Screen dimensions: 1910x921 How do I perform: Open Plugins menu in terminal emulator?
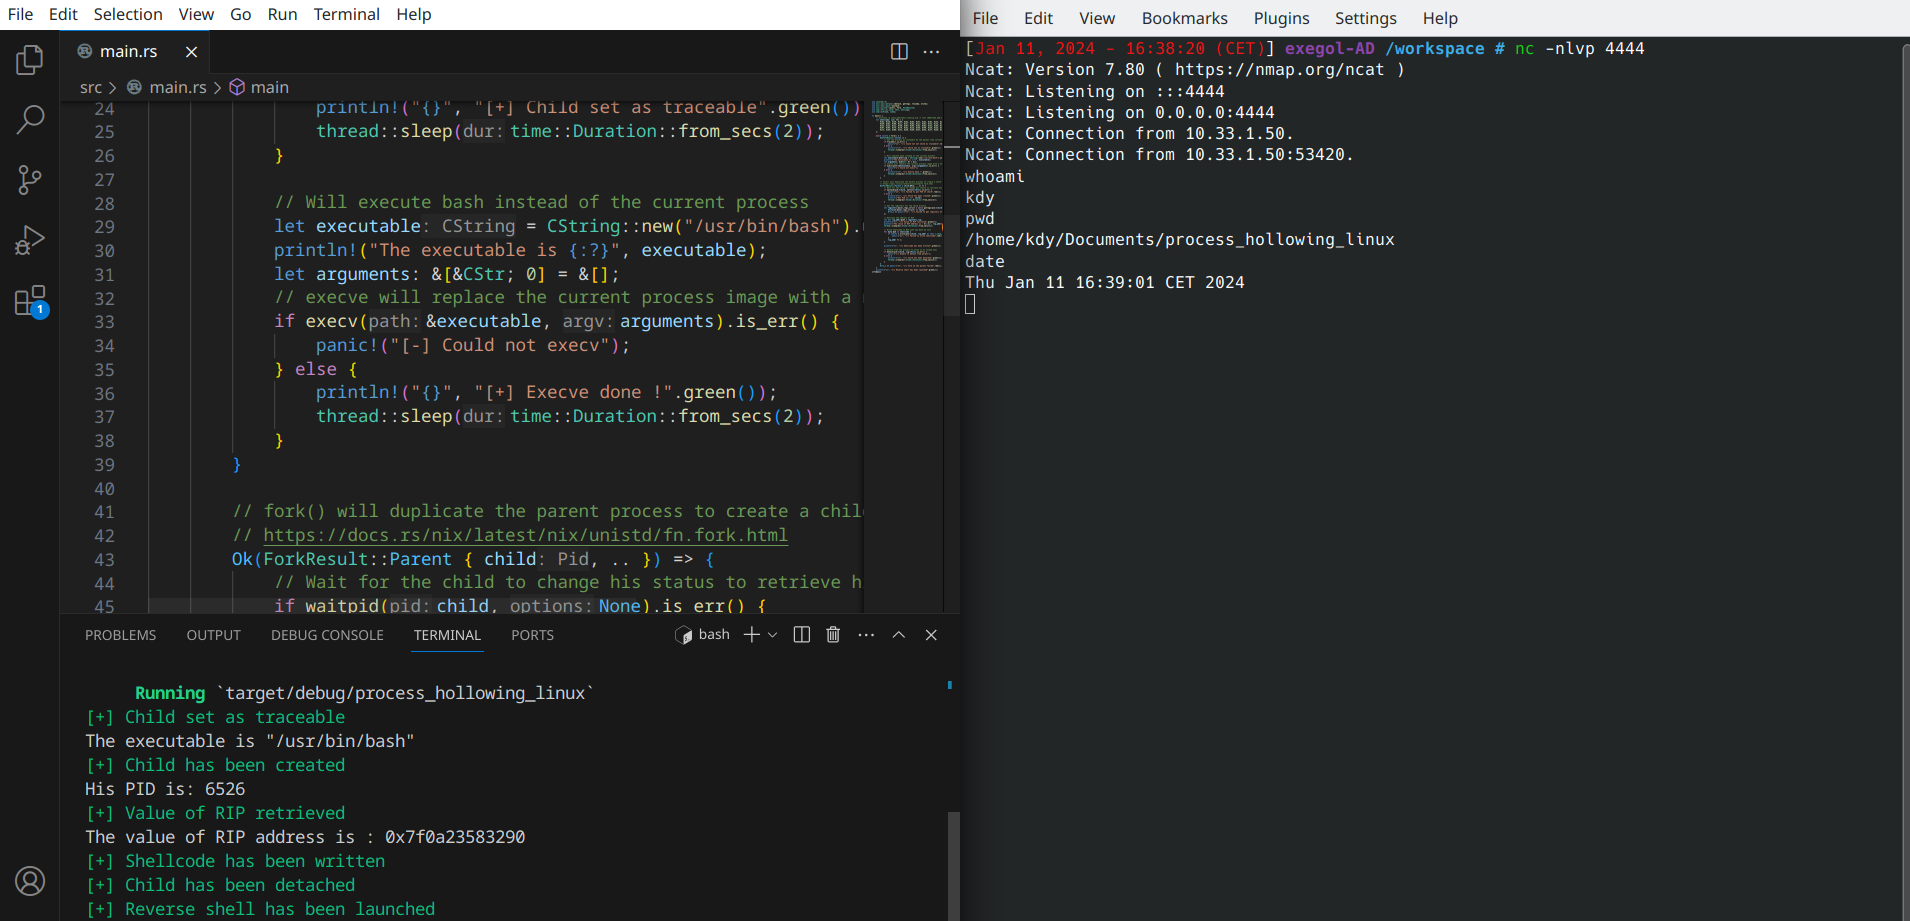pyautogui.click(x=1281, y=18)
